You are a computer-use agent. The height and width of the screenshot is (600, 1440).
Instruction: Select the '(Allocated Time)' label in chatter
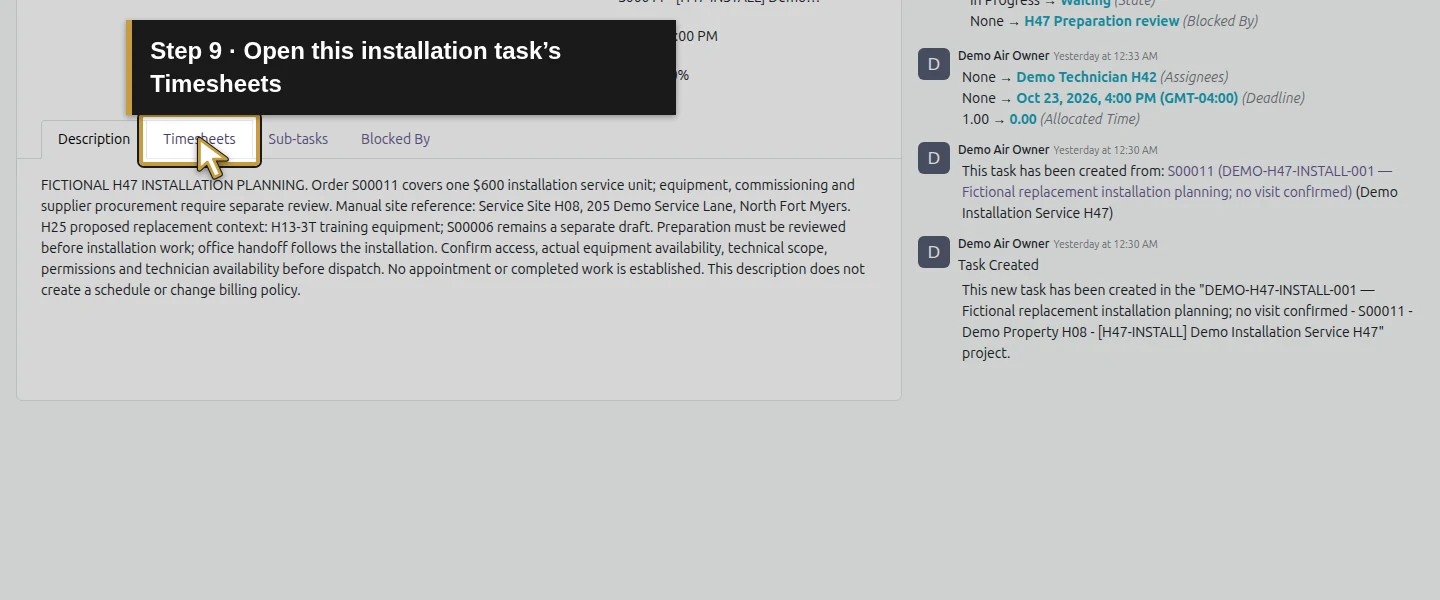(1089, 119)
